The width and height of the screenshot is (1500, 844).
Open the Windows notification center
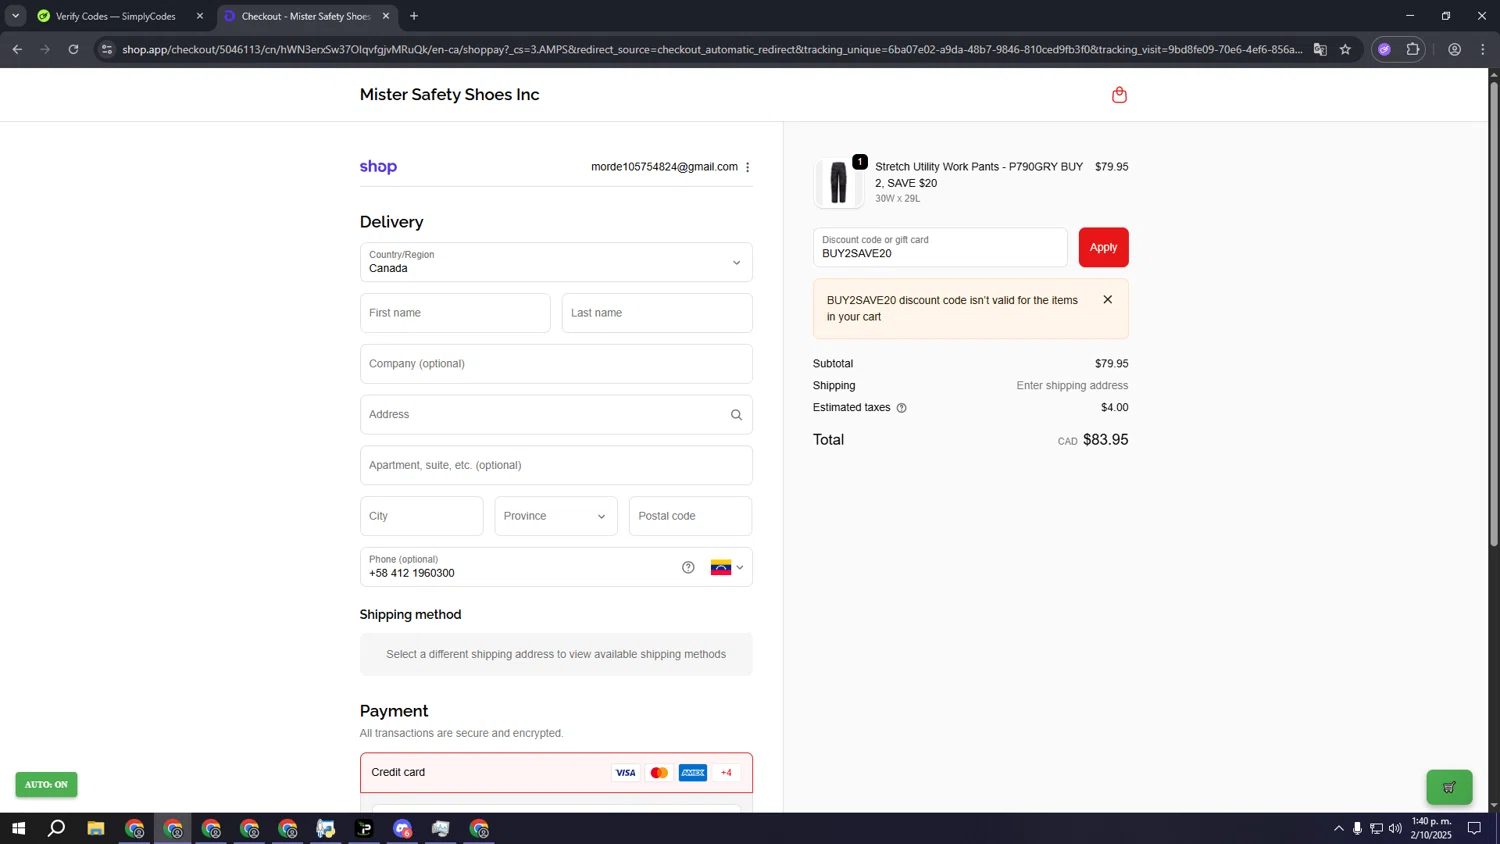point(1474,828)
